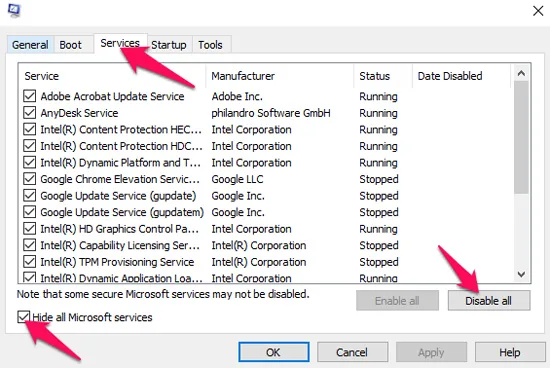Uncheck Intel(R) HD Graphics Control Panel service
The width and height of the screenshot is (550, 368).
click(29, 229)
